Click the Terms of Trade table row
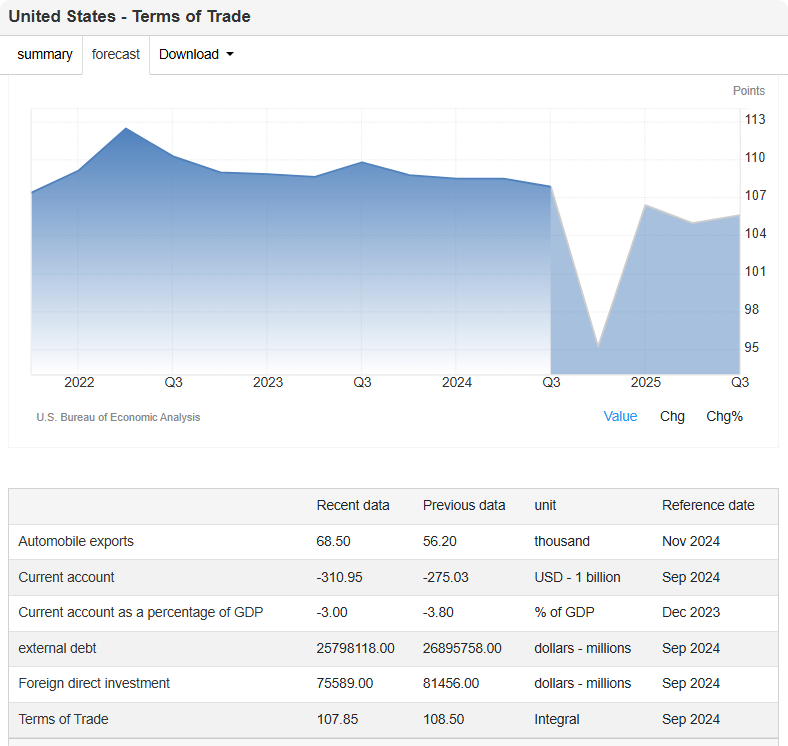Viewport: 788px width, 746px height. coord(63,719)
